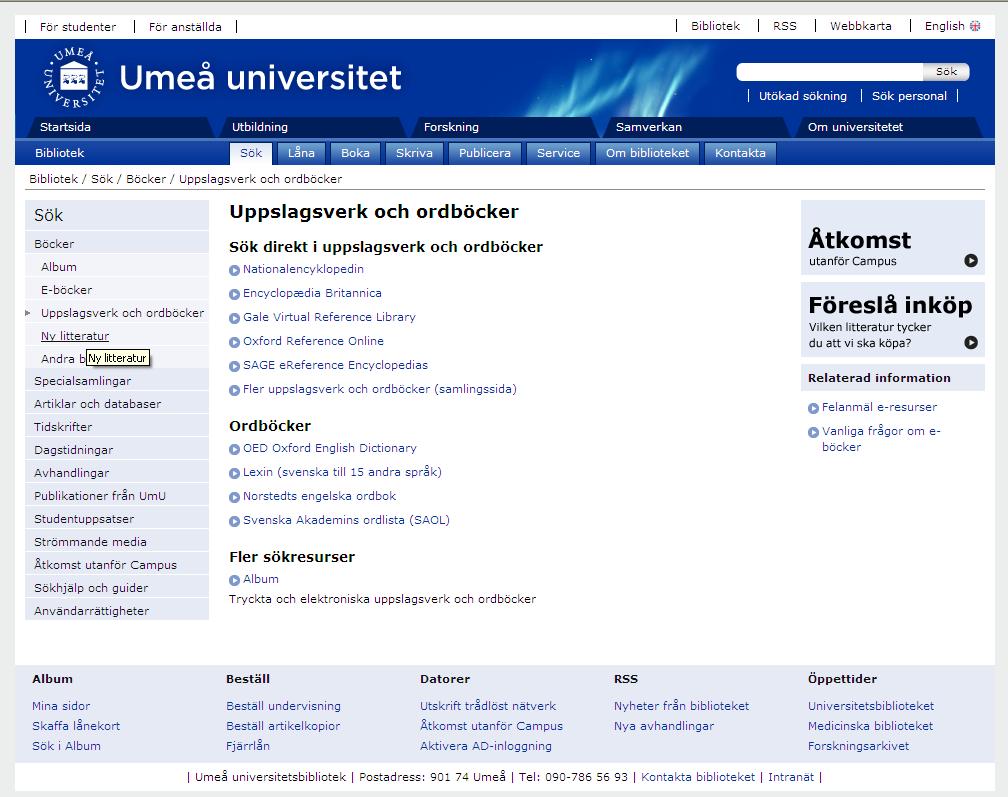Click the Sök search button
Image resolution: width=1008 pixels, height=797 pixels.
tap(946, 72)
